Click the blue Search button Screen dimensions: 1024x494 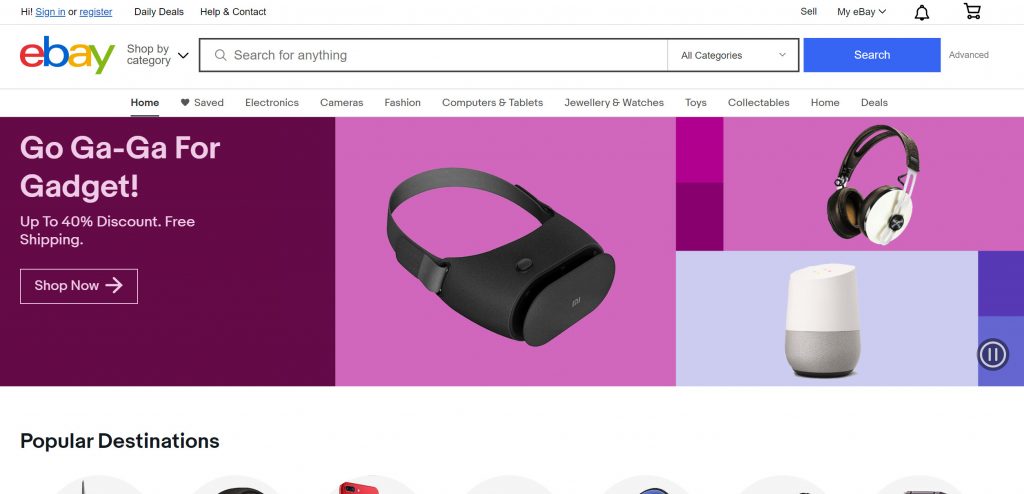(872, 55)
